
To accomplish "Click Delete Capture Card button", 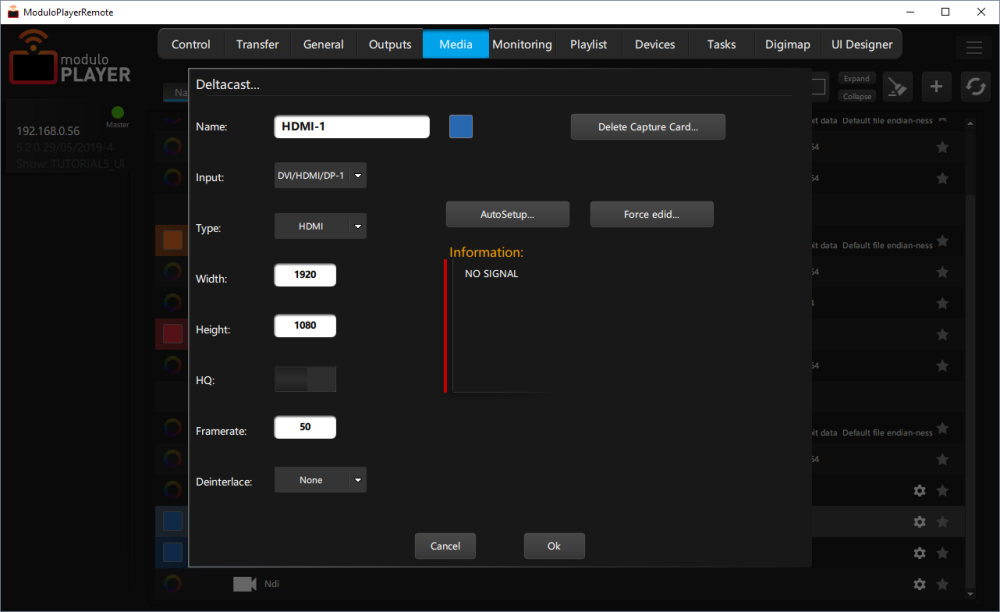I will pyautogui.click(x=648, y=127).
